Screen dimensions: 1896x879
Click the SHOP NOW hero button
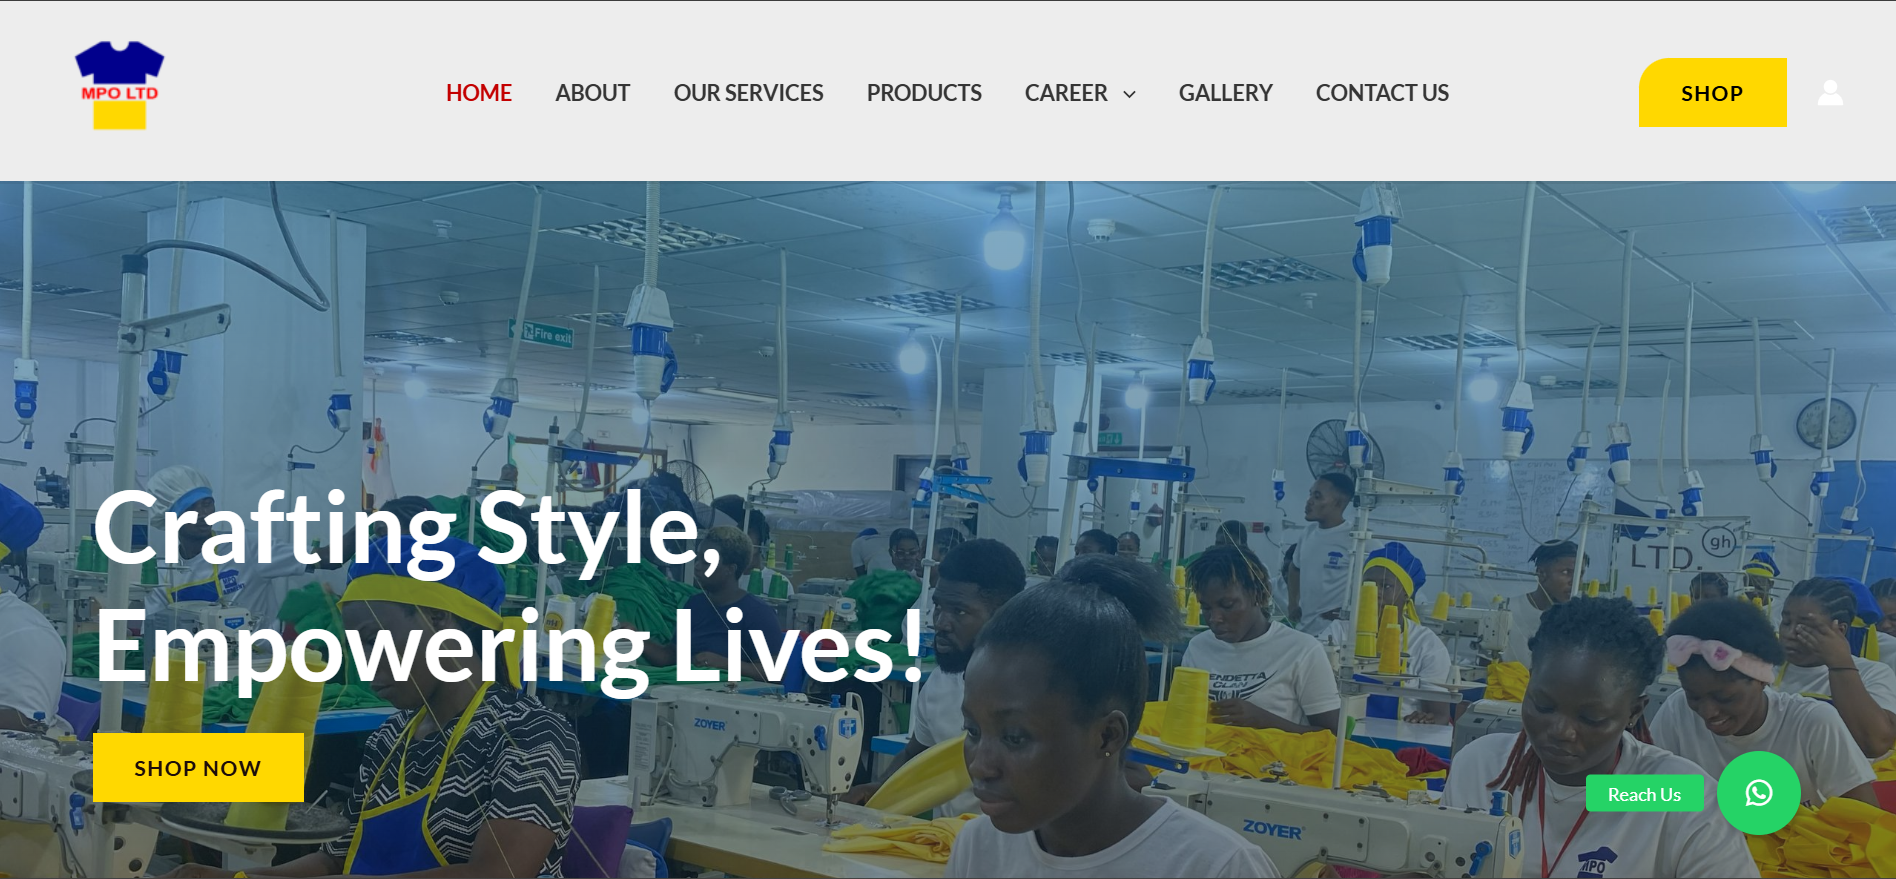[x=198, y=768]
